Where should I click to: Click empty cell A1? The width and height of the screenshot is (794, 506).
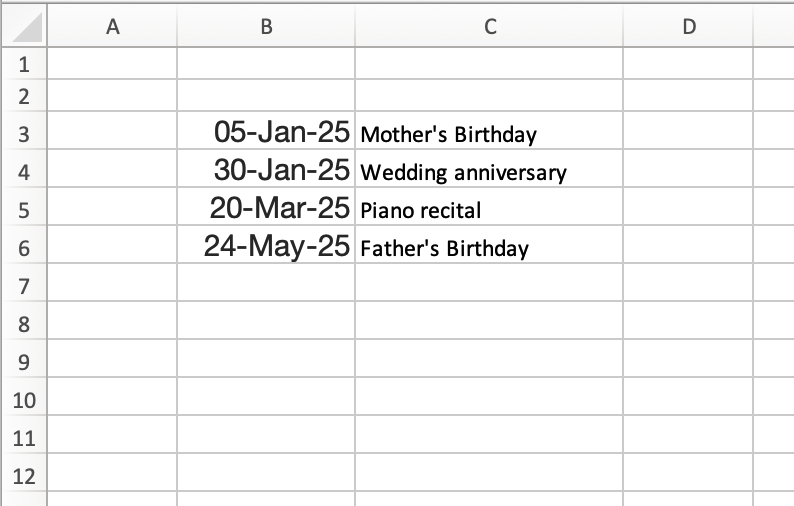(112, 64)
